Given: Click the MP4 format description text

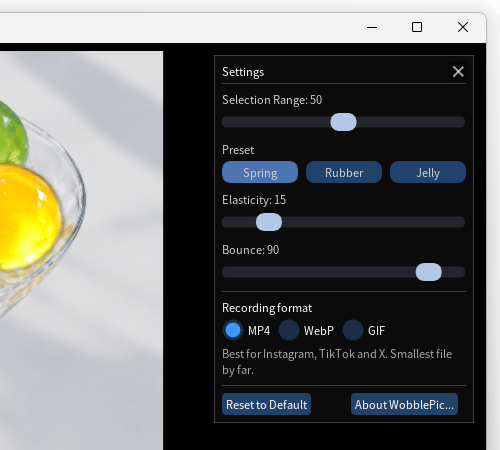Looking at the screenshot, I should (x=337, y=362).
